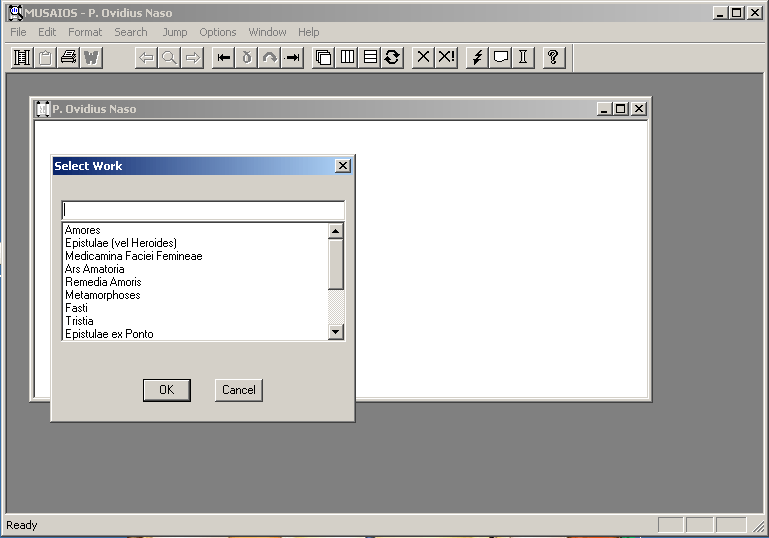Click the printer toolbar icon

click(68, 57)
